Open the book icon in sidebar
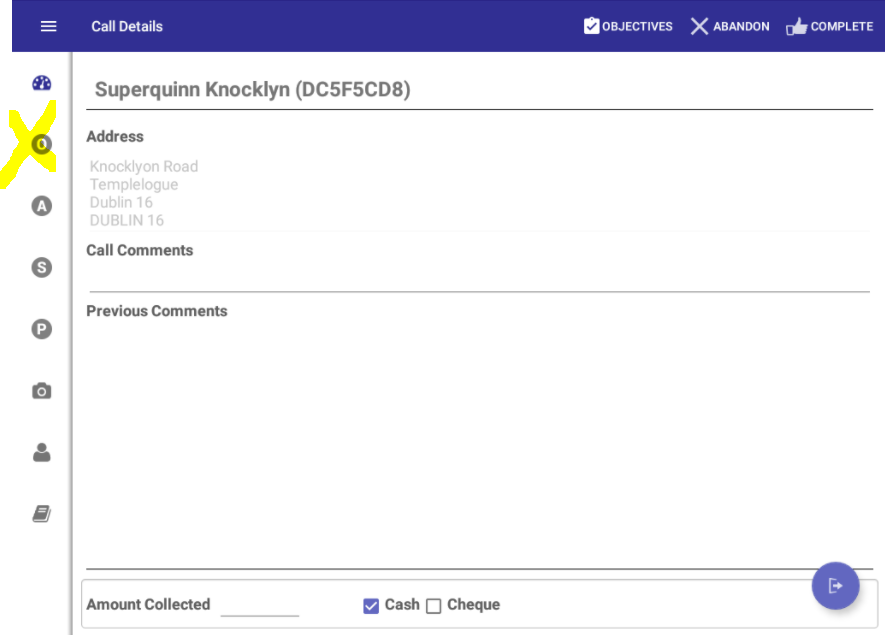 pos(42,514)
